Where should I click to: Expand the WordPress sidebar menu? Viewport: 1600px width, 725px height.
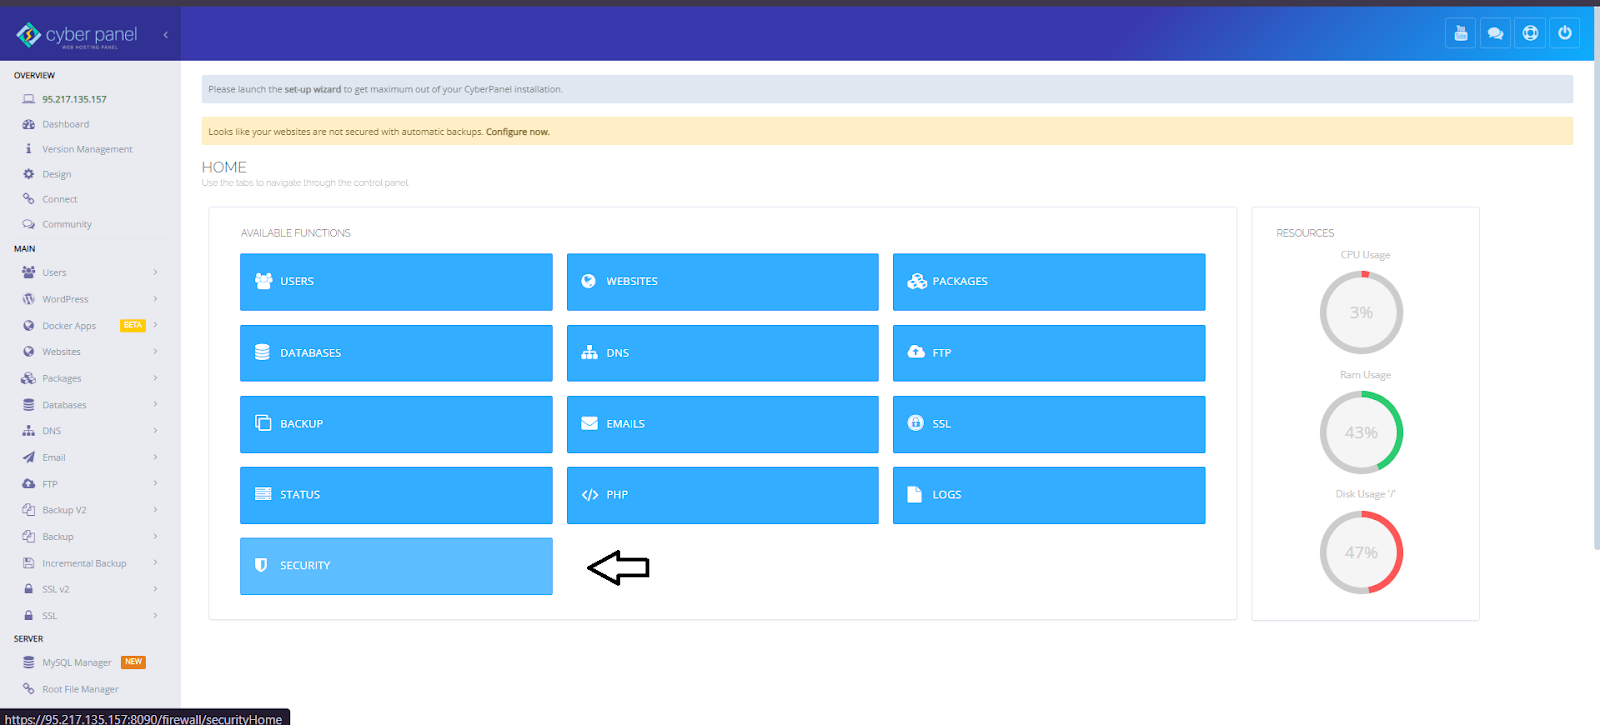[90, 299]
